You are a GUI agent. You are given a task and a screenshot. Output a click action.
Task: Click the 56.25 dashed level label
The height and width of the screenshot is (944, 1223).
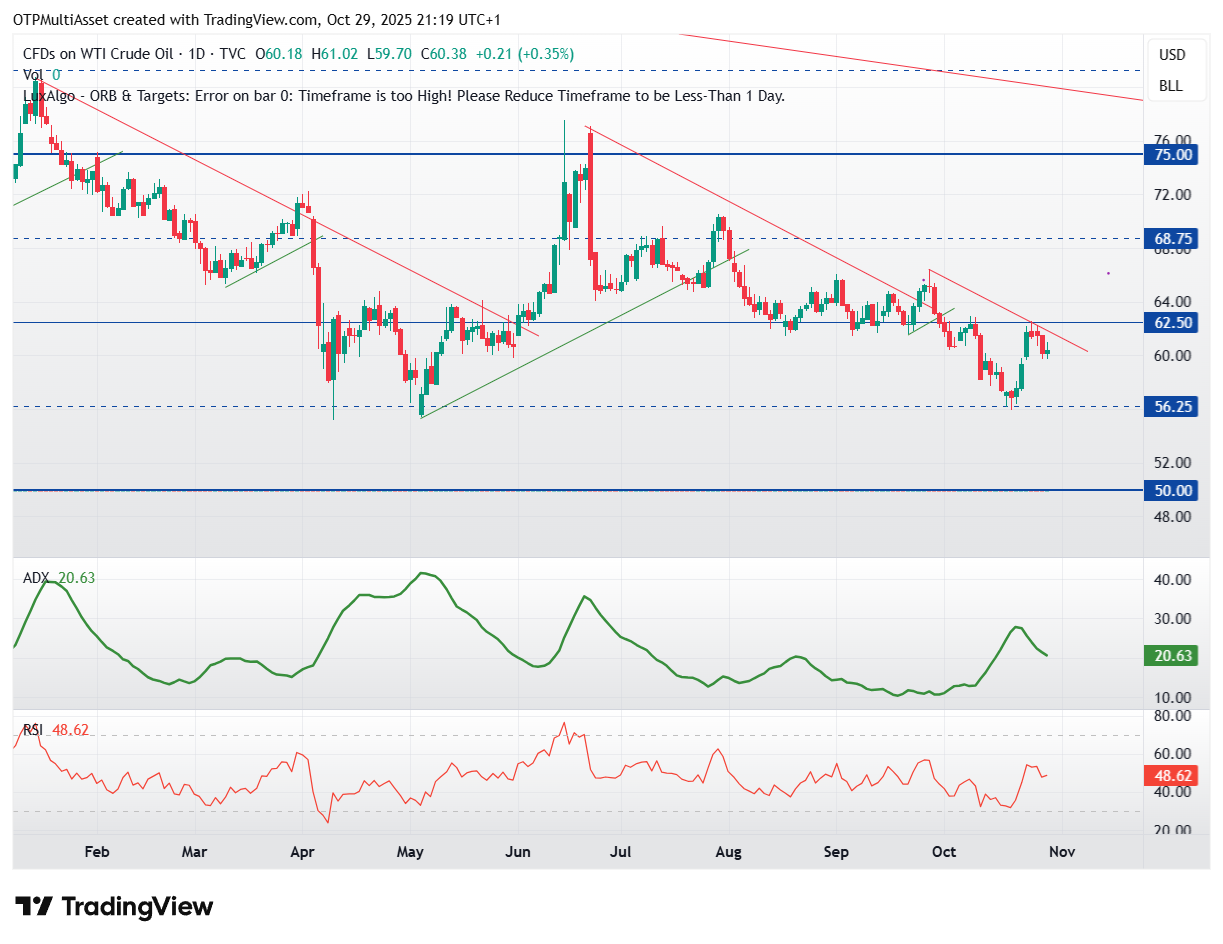pos(1174,406)
